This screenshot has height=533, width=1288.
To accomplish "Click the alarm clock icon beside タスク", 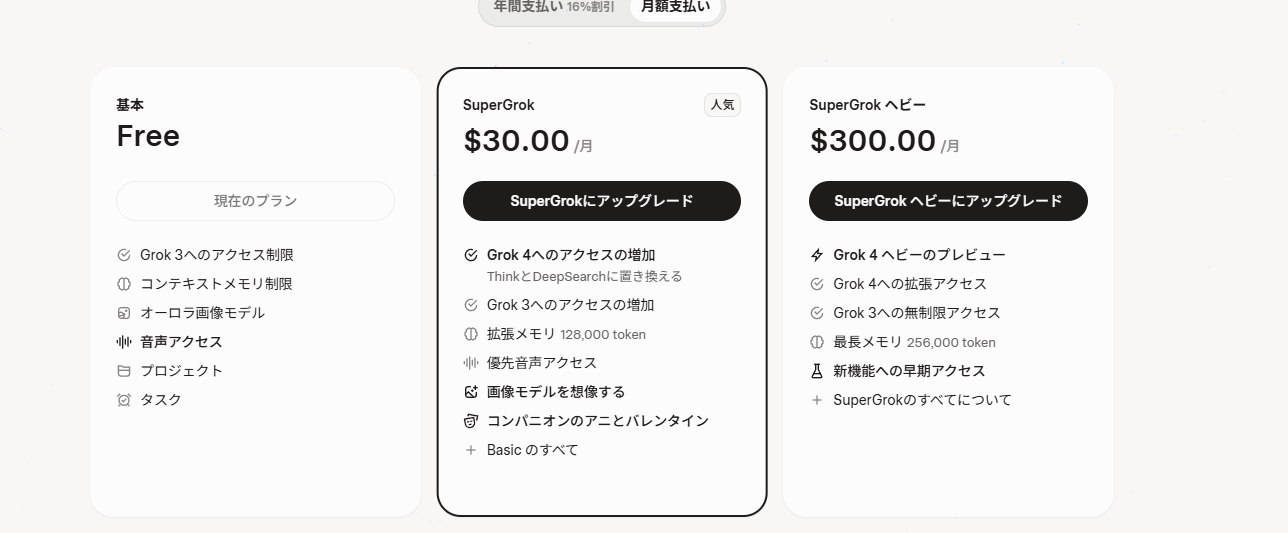I will (x=124, y=400).
